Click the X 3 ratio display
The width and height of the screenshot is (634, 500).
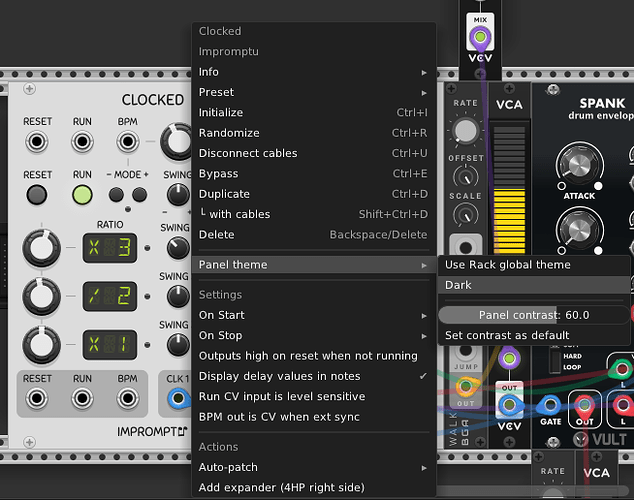[x=110, y=248]
